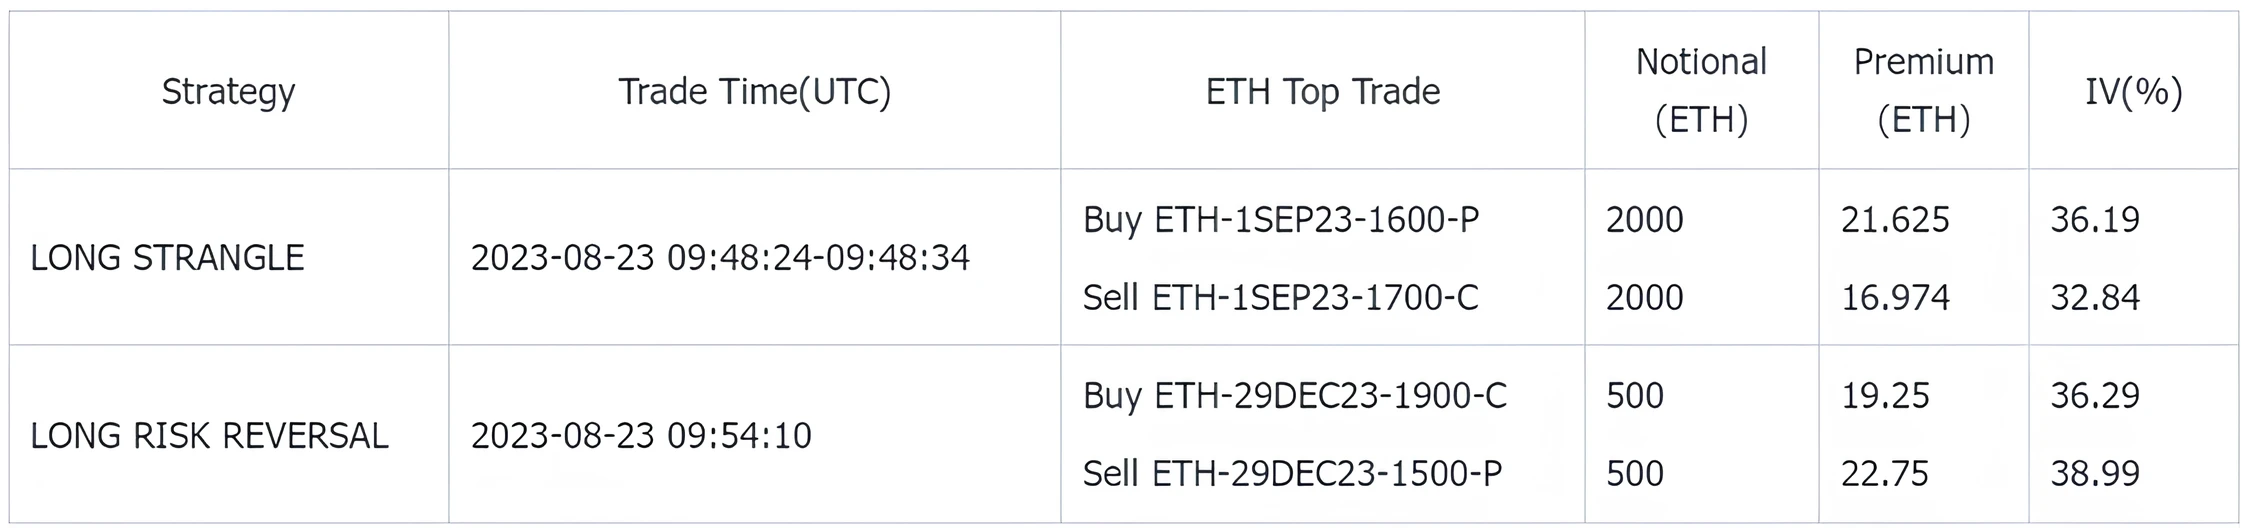This screenshot has height=528, width=2246.
Task: Click Sell ETH-1SEP23-1700-C trade
Action: [1280, 297]
